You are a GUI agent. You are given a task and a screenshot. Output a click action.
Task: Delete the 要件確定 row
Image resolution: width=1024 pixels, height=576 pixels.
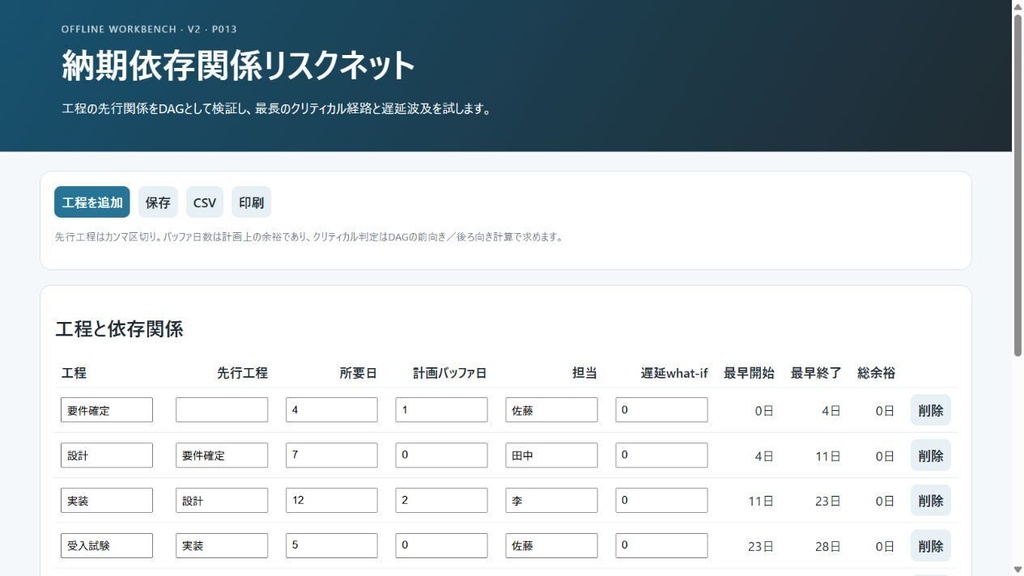tap(931, 410)
